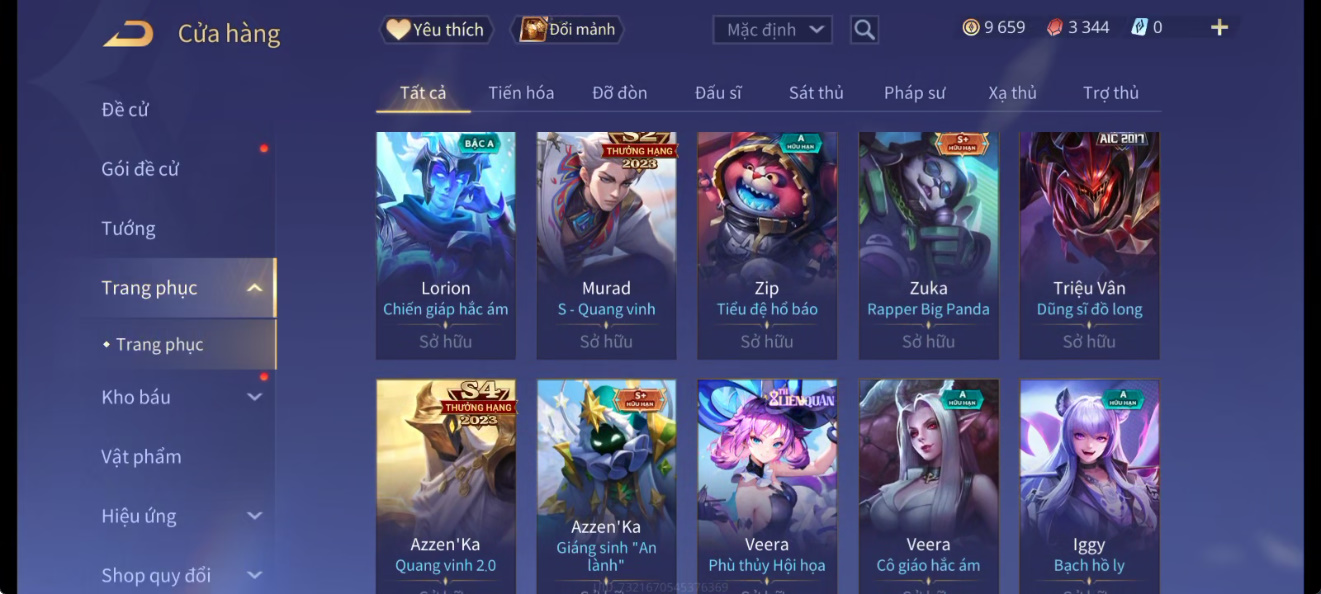The height and width of the screenshot is (594, 1321).
Task: Expand the Kho báu sidebar section
Action: coord(255,397)
